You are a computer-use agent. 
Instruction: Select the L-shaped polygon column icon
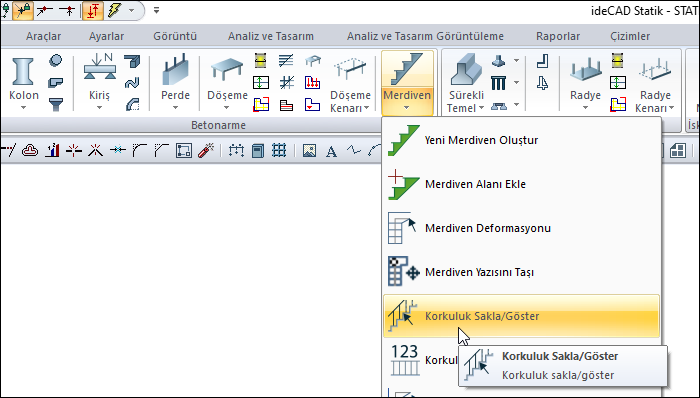tap(55, 83)
